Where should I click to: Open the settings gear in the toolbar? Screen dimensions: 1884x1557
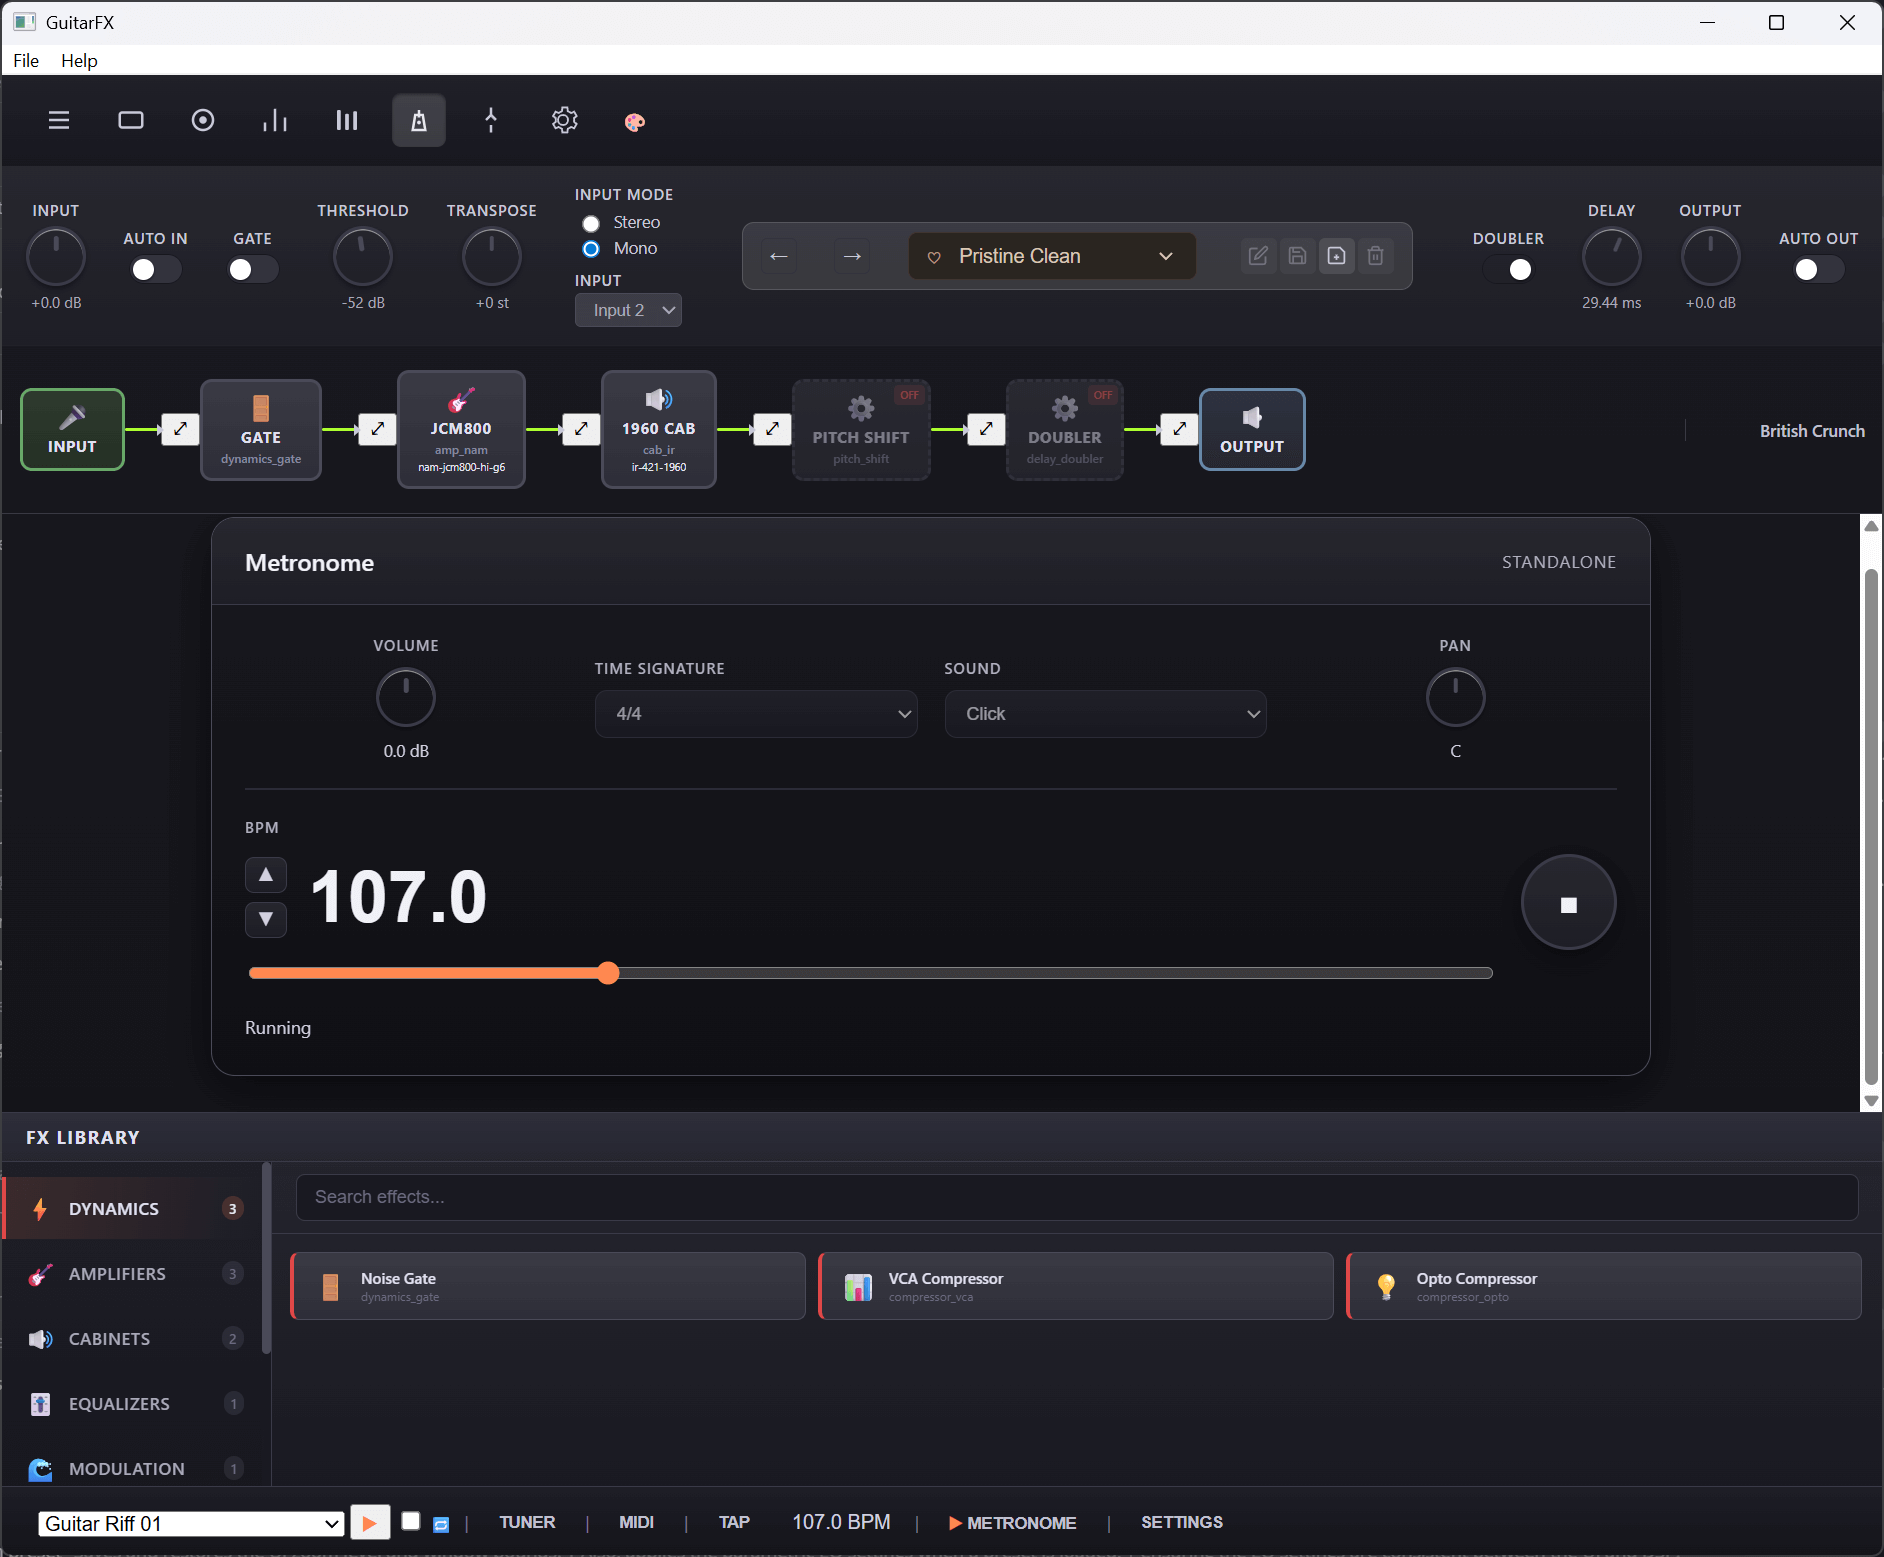pos(563,120)
